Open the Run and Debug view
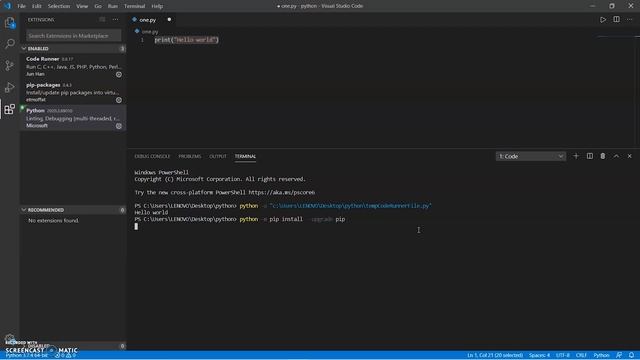 coord(10,87)
